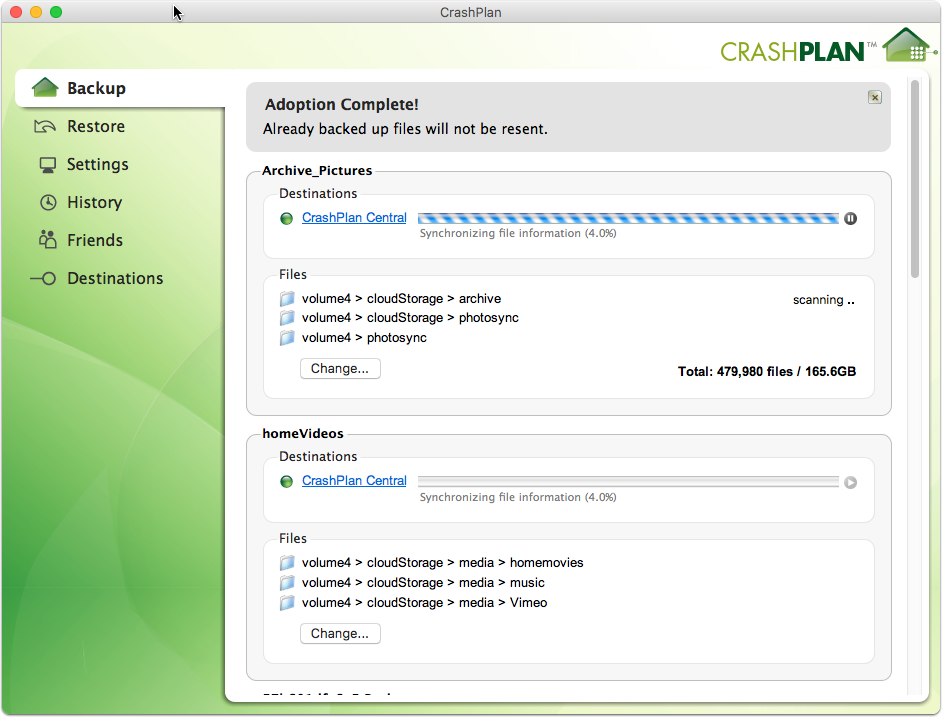942x717 pixels.
Task: Click the homeVideos sync progress bar
Action: click(x=628, y=481)
